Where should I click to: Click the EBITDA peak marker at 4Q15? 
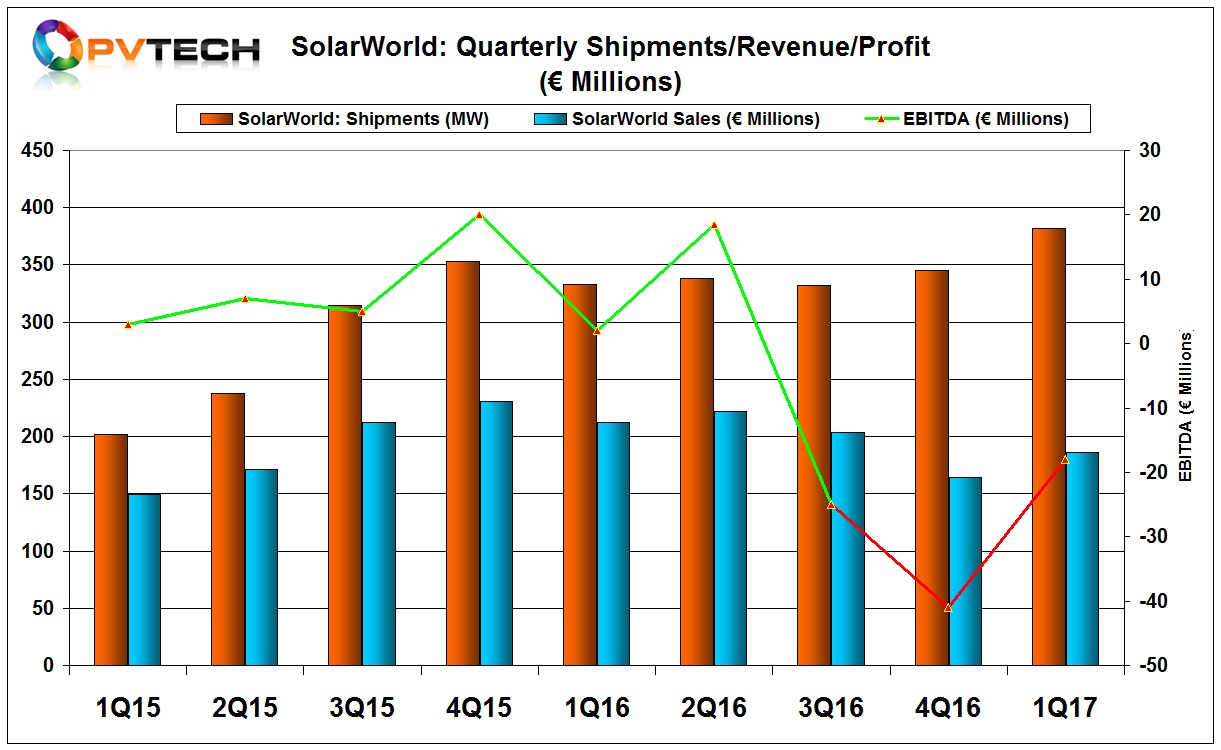coord(479,215)
